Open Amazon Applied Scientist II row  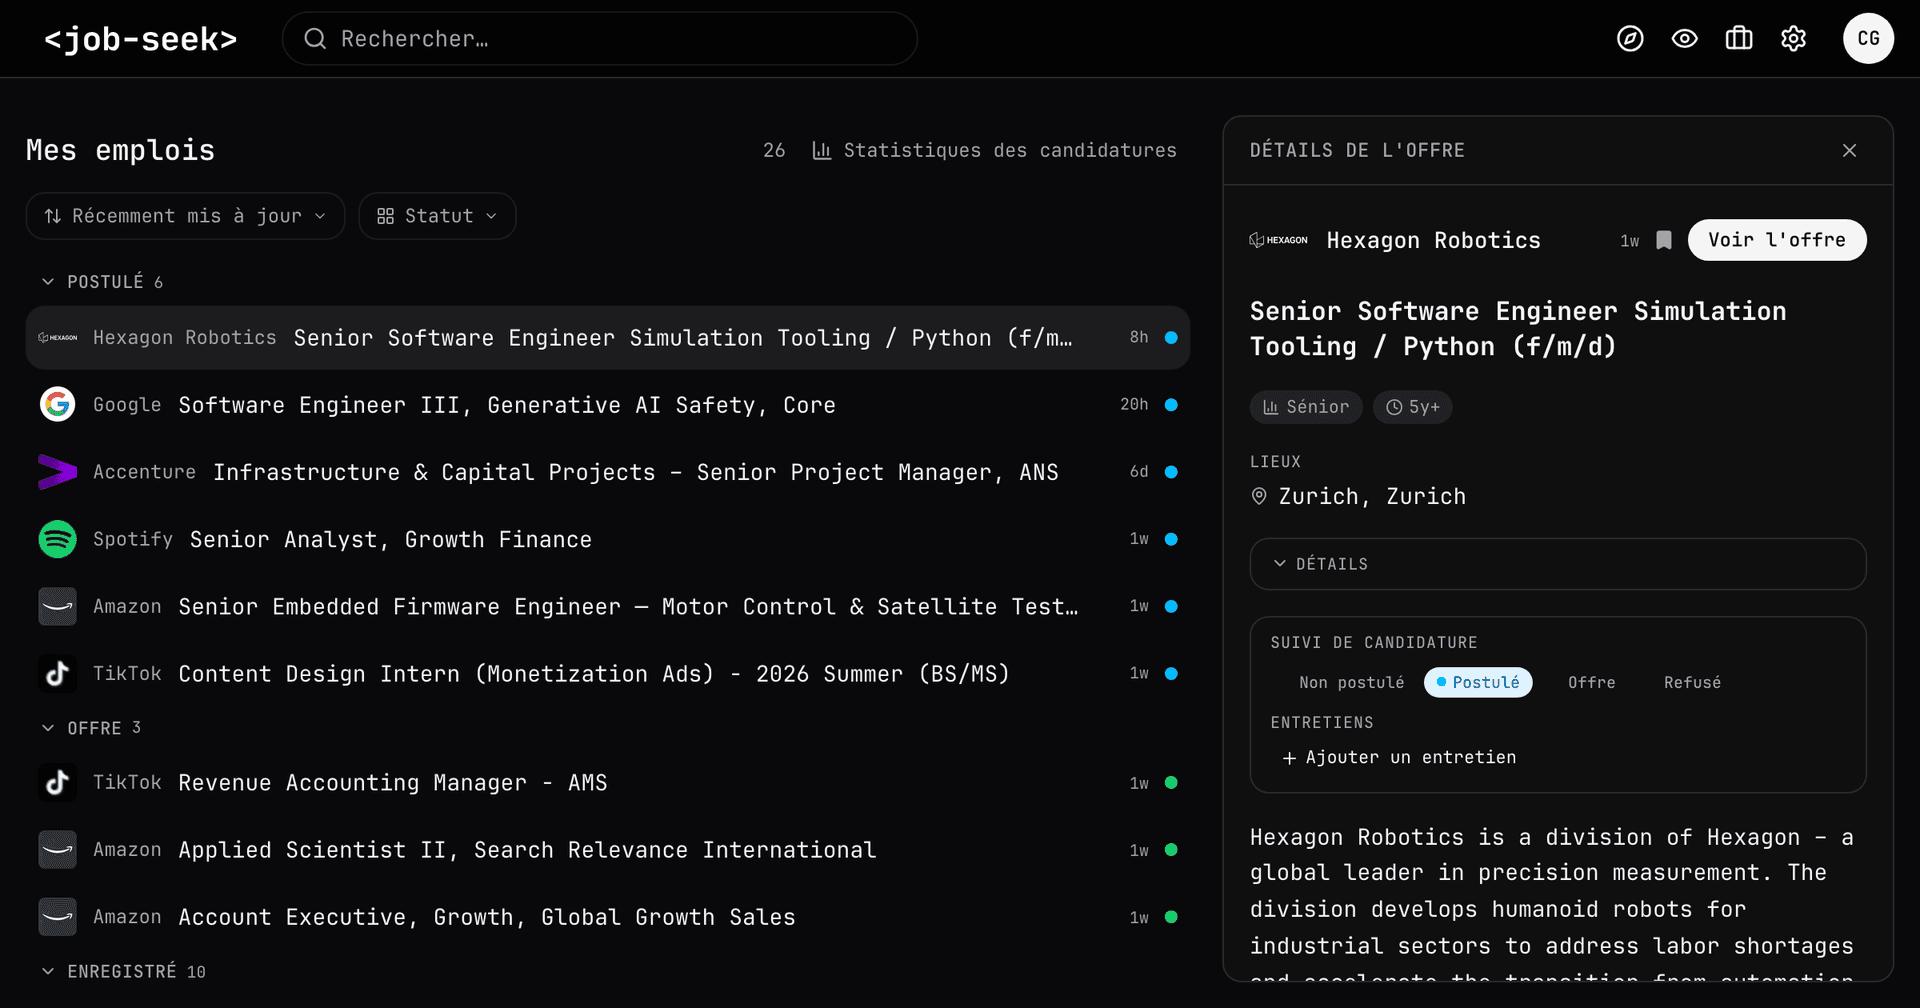[608, 850]
